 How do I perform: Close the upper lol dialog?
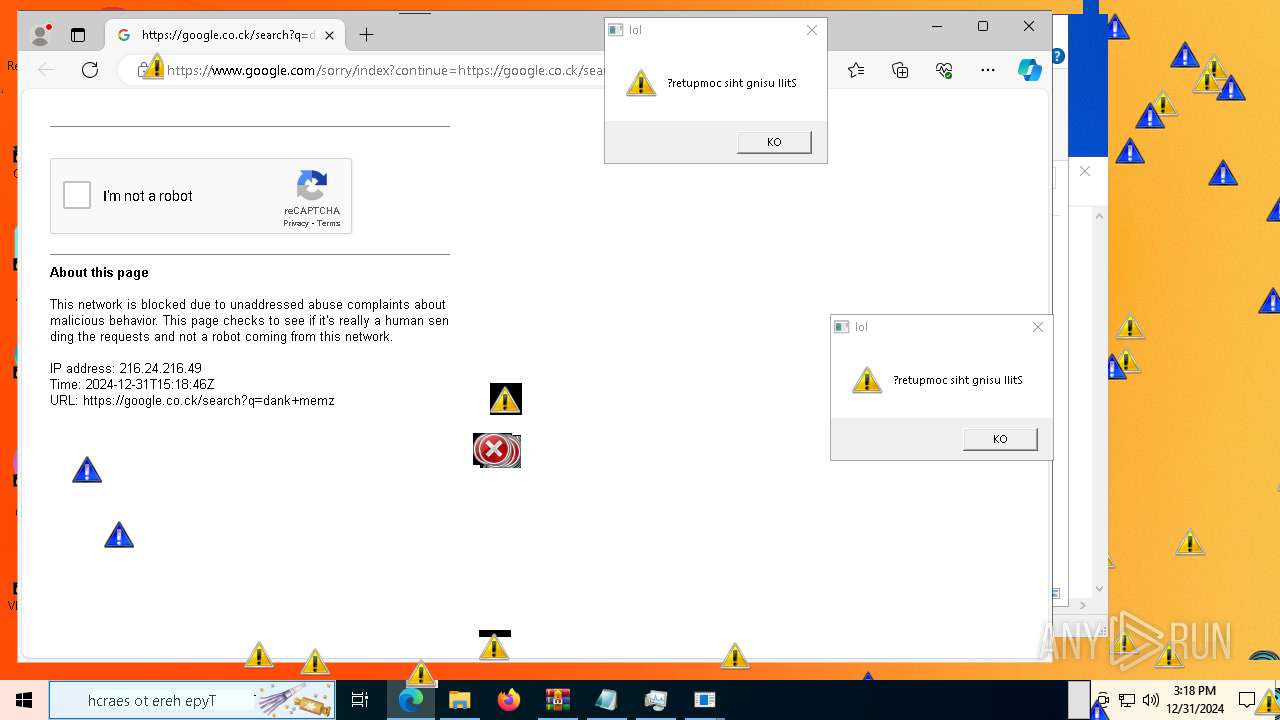click(812, 30)
